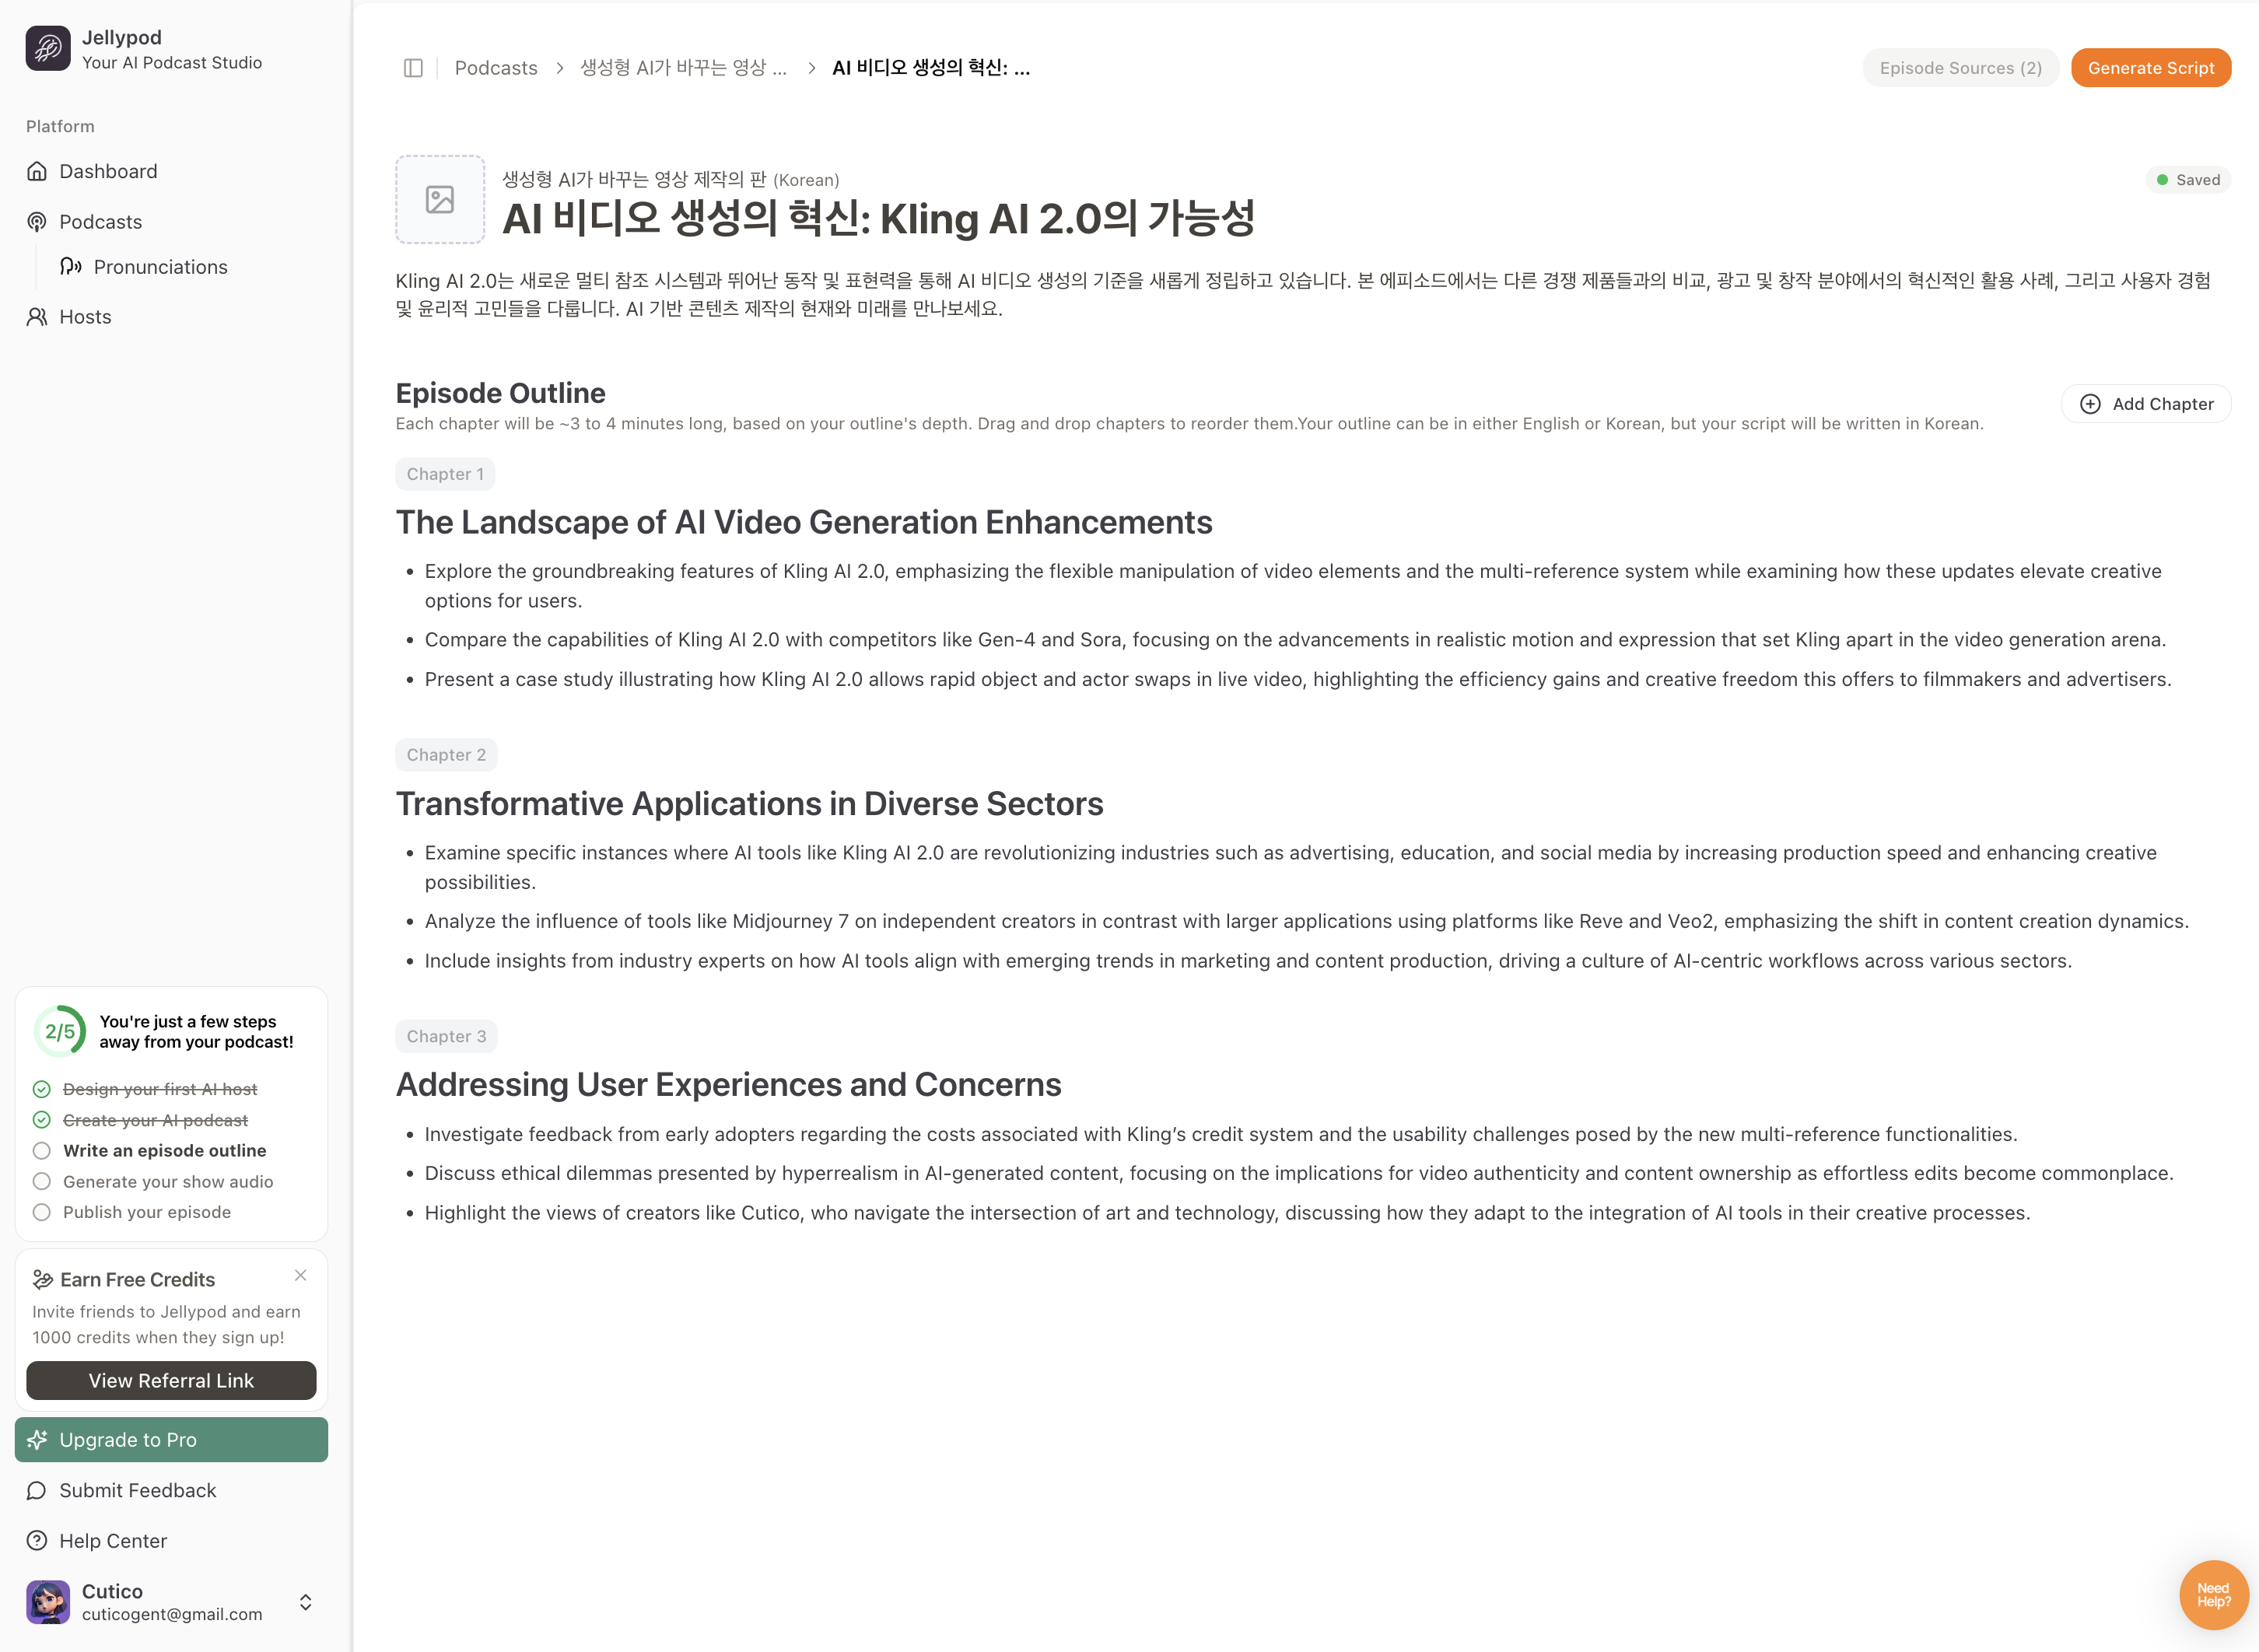
Task: Go to the Podcasts breadcrumb link
Action: [x=496, y=68]
